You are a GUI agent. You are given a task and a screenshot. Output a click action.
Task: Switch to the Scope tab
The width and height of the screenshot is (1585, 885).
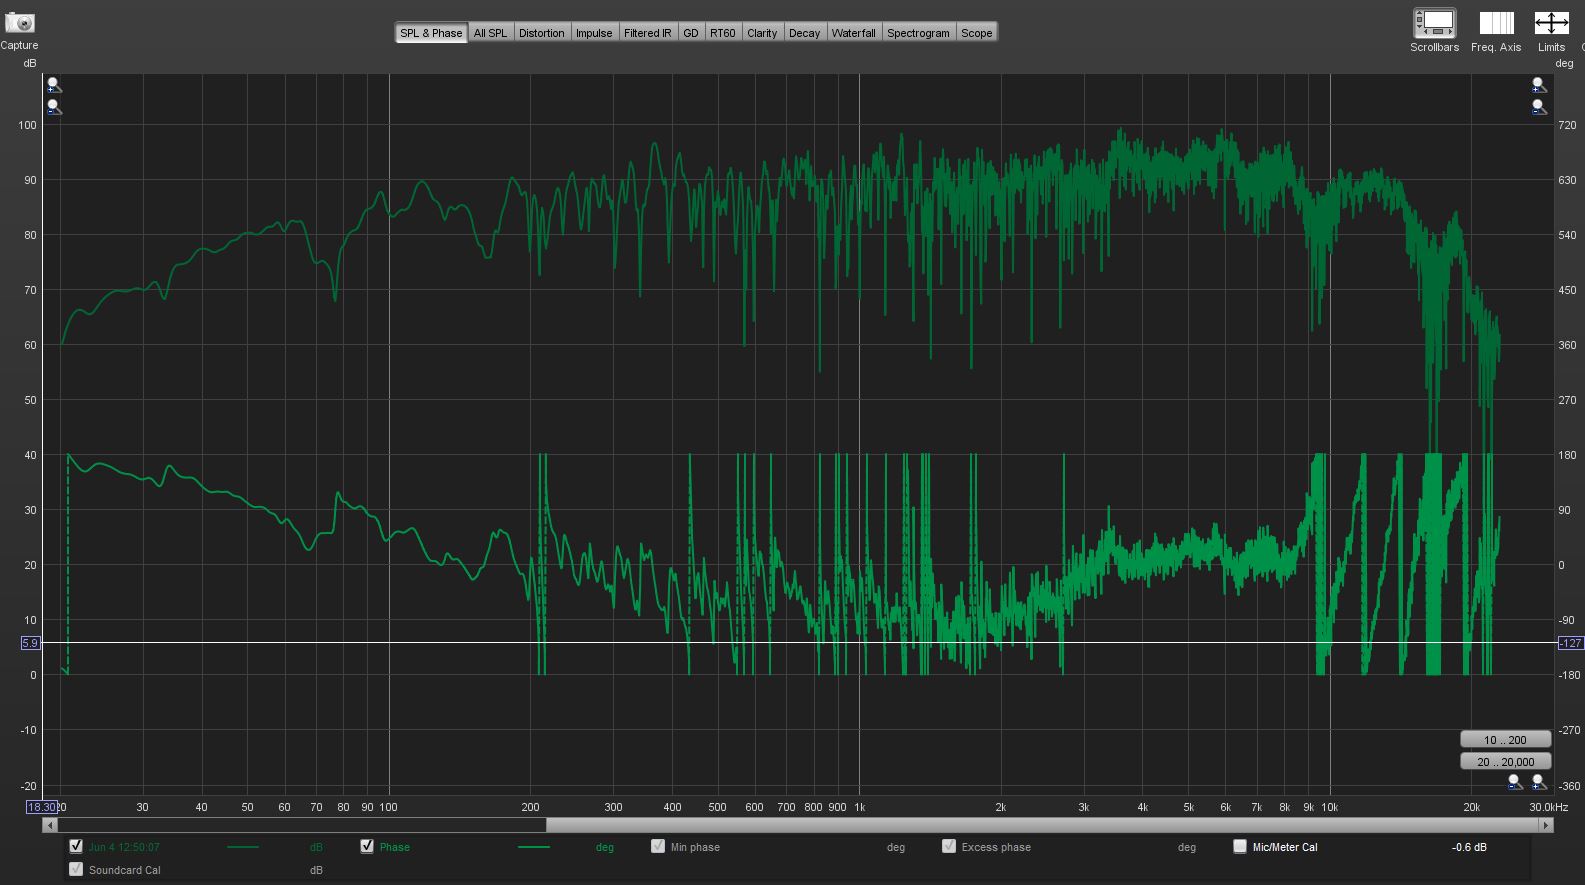click(977, 33)
